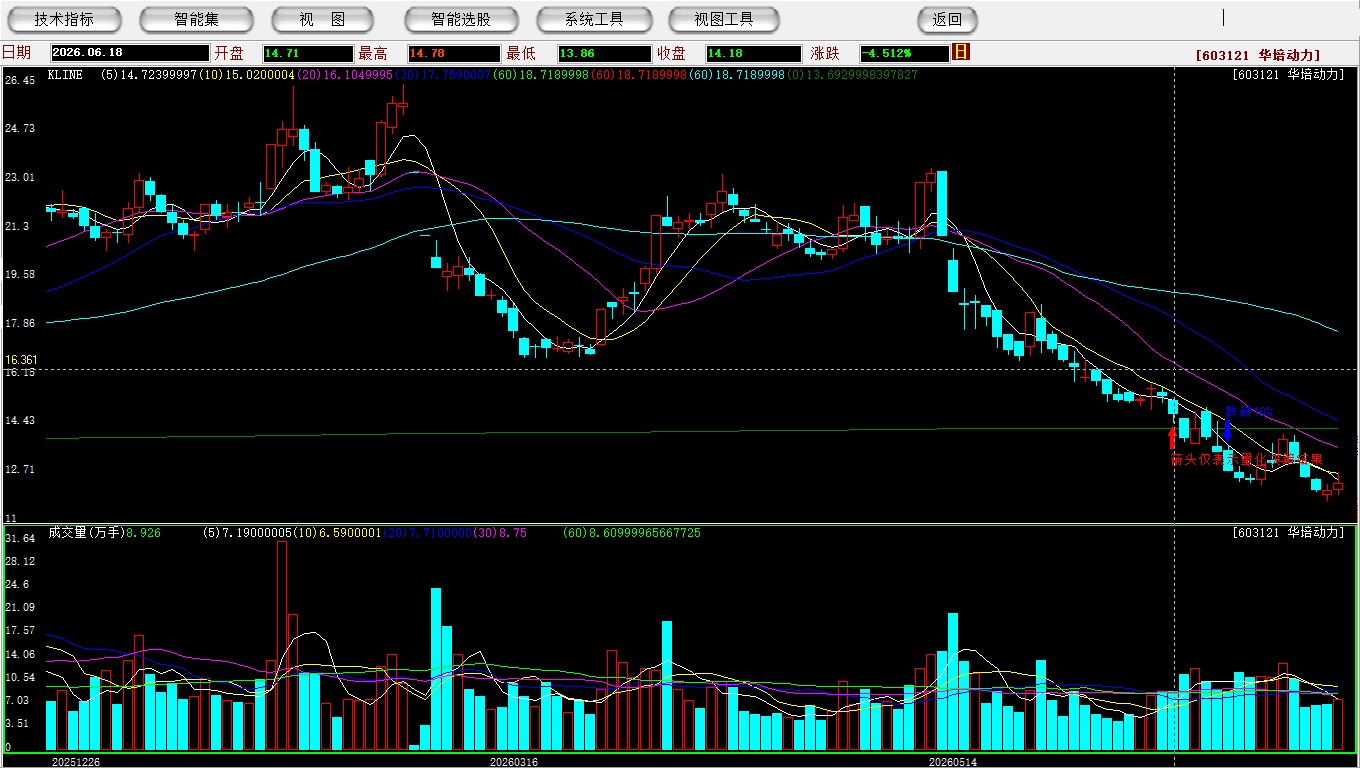
Task: Click date axis label 20251226
Action: tap(76, 762)
